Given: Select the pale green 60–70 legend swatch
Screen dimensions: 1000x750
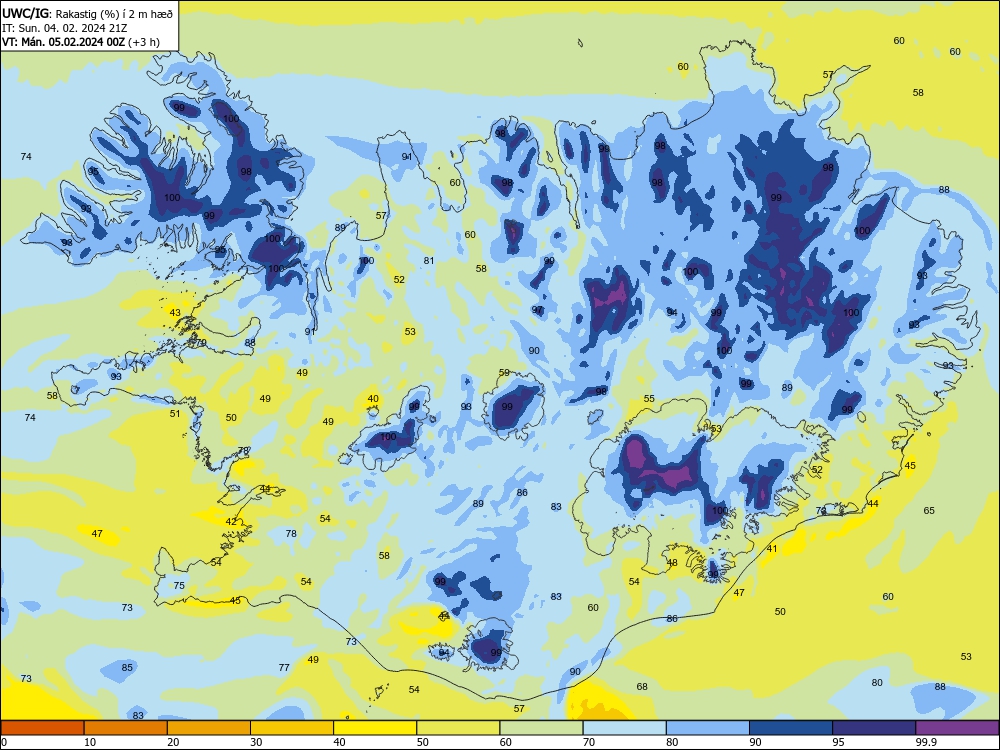Looking at the screenshot, I should coord(541,728).
